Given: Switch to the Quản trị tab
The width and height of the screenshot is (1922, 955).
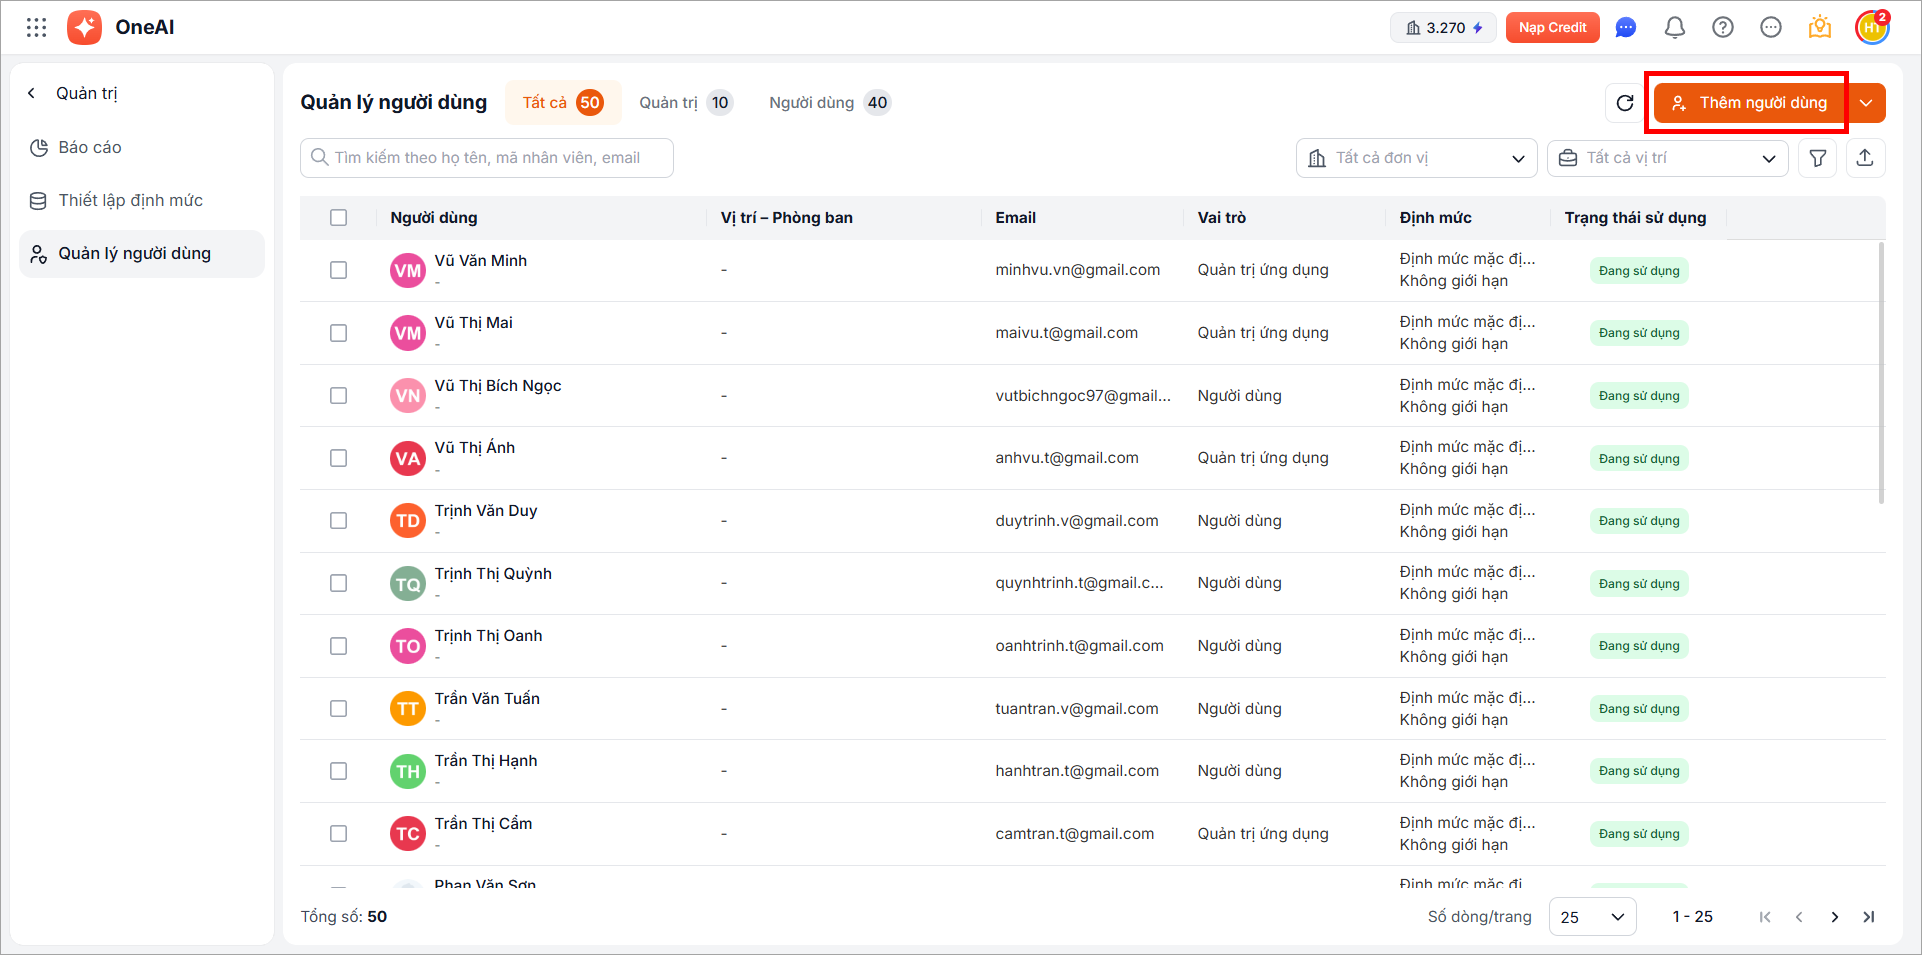Looking at the screenshot, I should (x=685, y=103).
